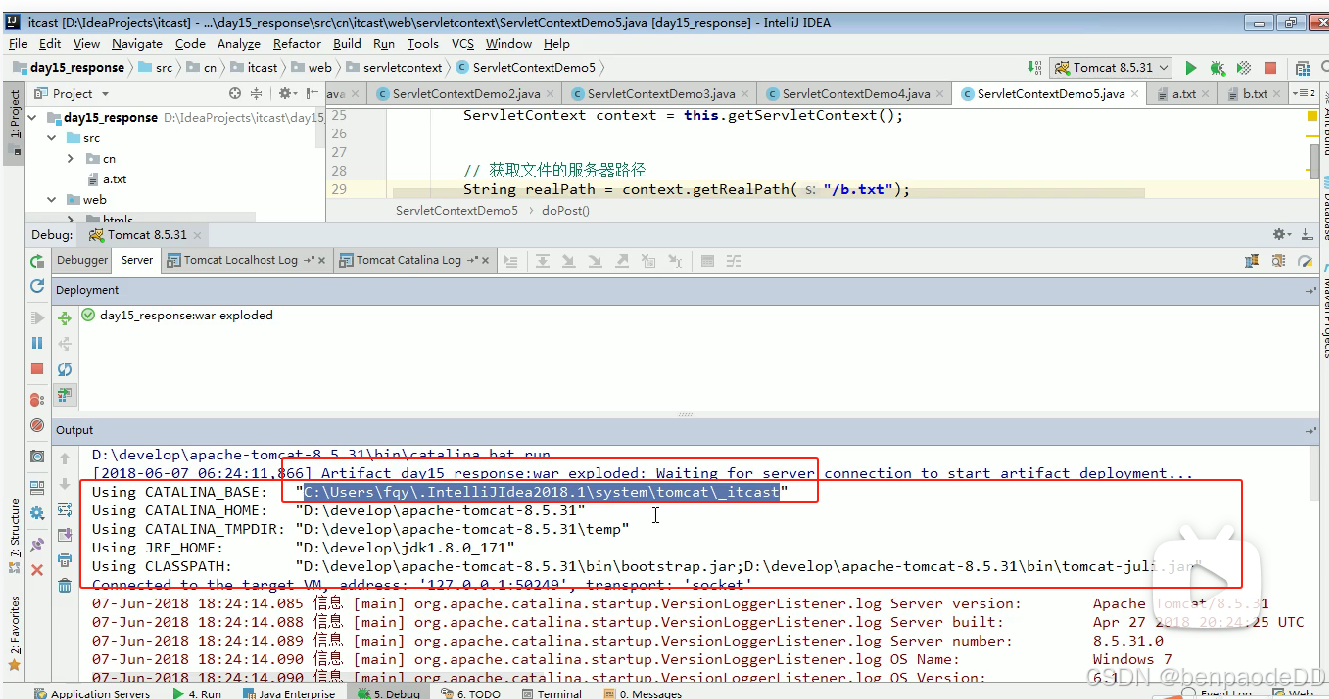The height and width of the screenshot is (699, 1329).
Task: Select a.txt file in project tree
Action: click(x=106, y=179)
